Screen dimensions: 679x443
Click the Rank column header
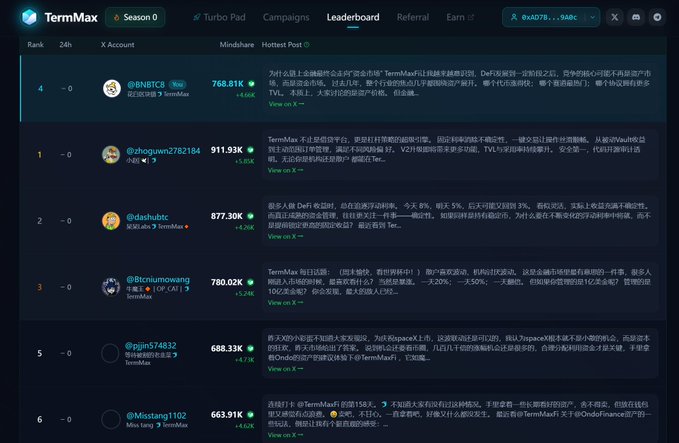pyautogui.click(x=36, y=45)
